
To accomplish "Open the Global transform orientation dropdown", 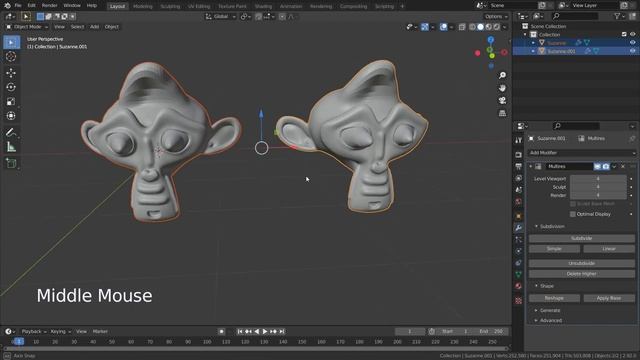I will pos(220,17).
